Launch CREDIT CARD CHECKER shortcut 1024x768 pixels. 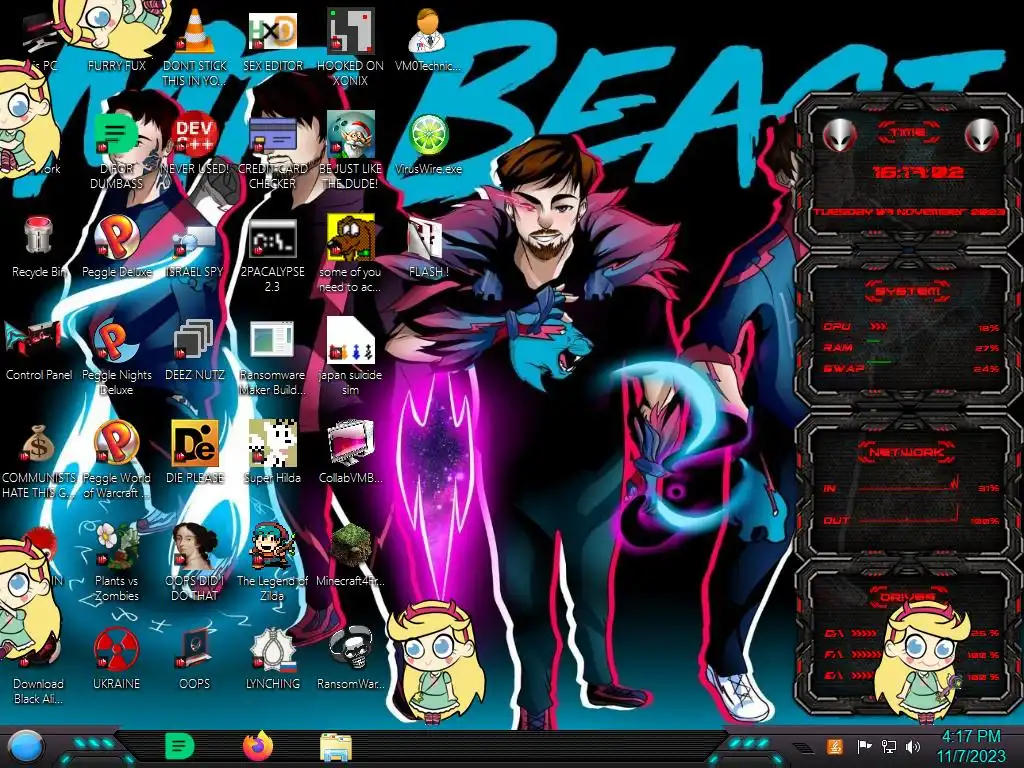tap(273, 136)
